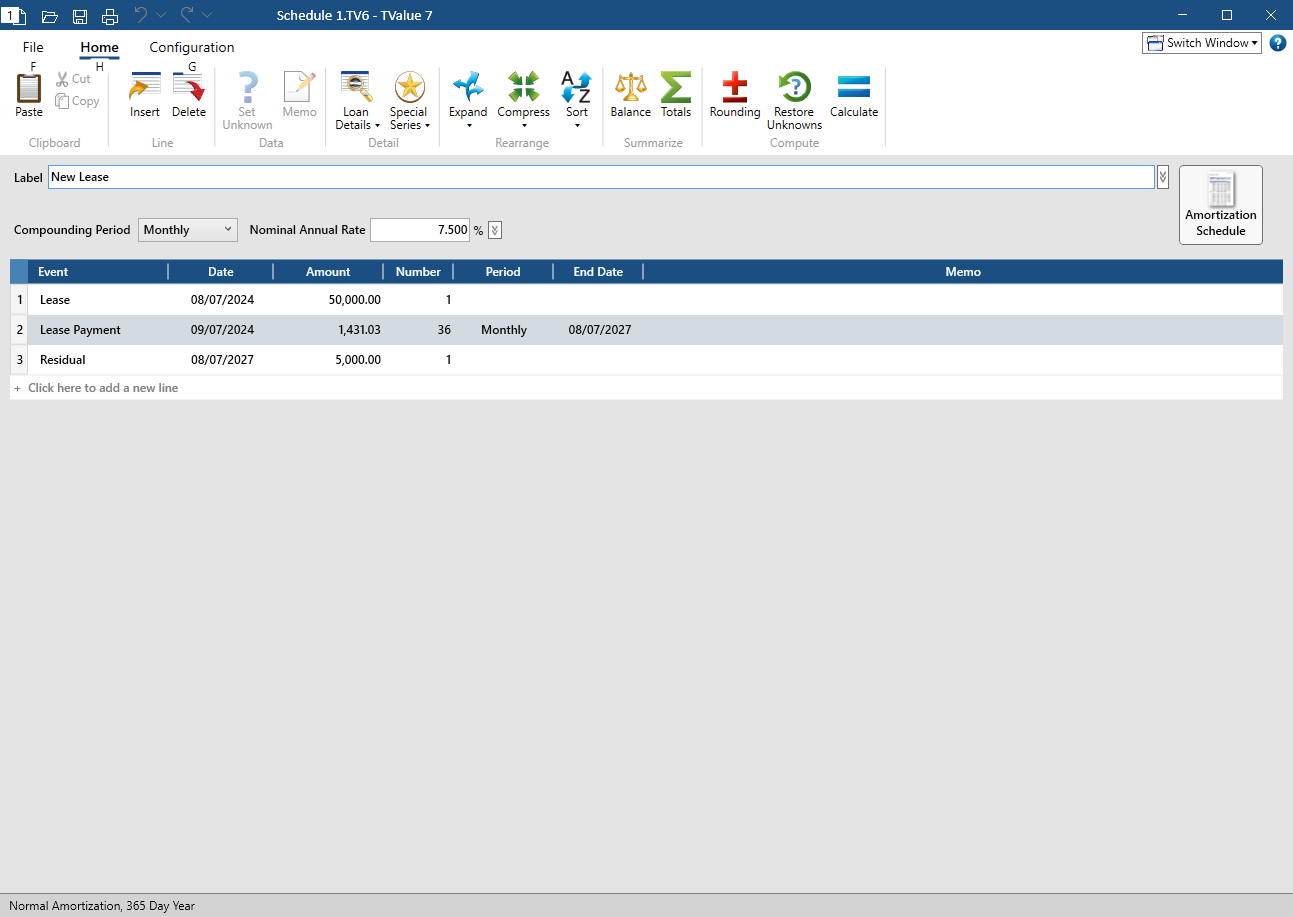Open the Switch Window dropdown
The height and width of the screenshot is (917, 1293).
[x=1201, y=43]
